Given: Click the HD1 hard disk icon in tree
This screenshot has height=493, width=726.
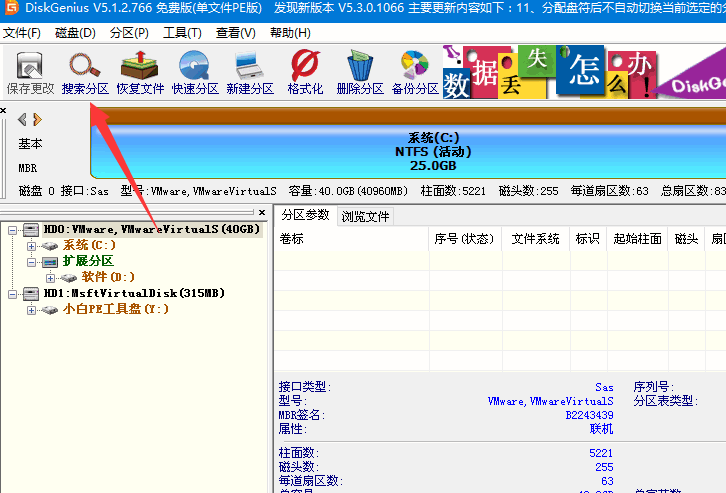Looking at the screenshot, I should click(31, 293).
